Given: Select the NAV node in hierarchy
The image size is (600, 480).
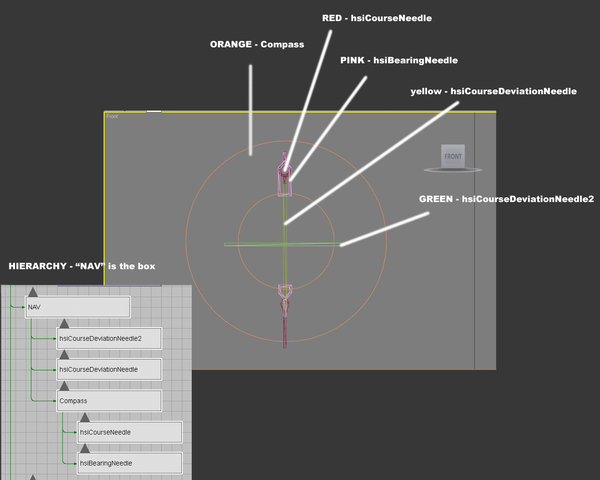Looking at the screenshot, I should click(x=78, y=307).
